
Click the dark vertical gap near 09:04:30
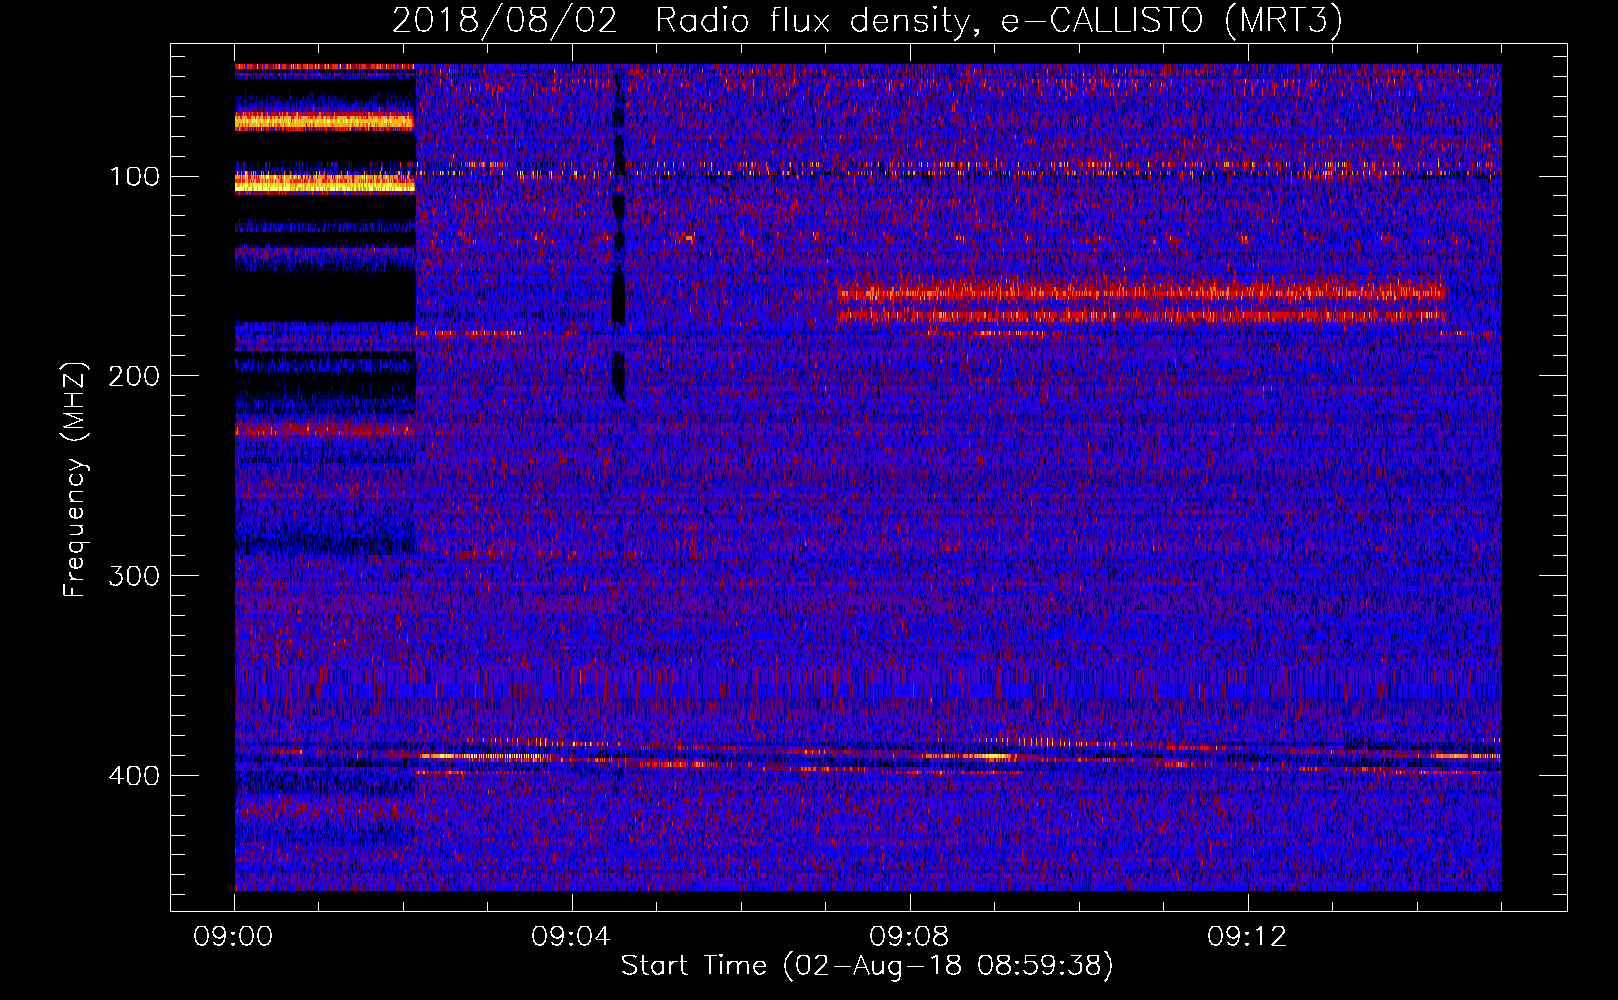pos(618,235)
